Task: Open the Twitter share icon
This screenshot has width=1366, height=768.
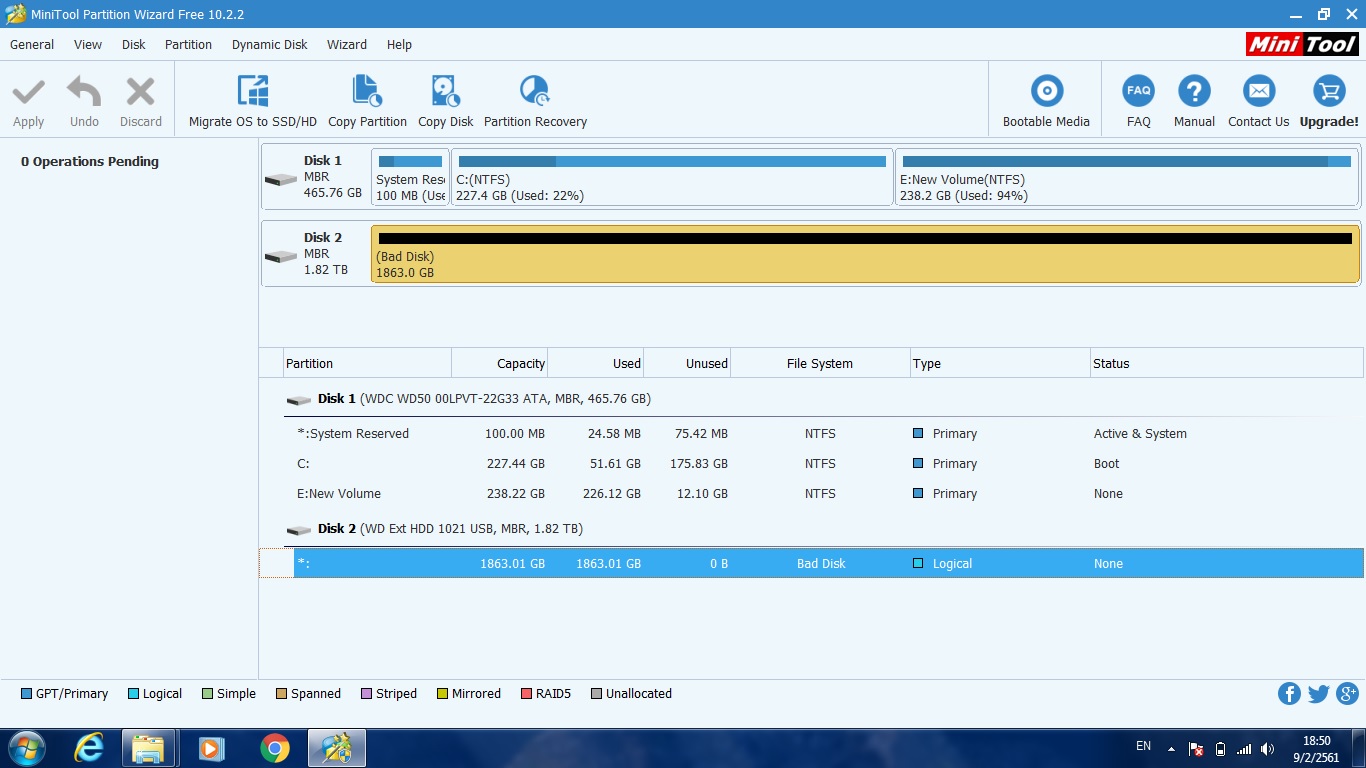Action: 1318,694
